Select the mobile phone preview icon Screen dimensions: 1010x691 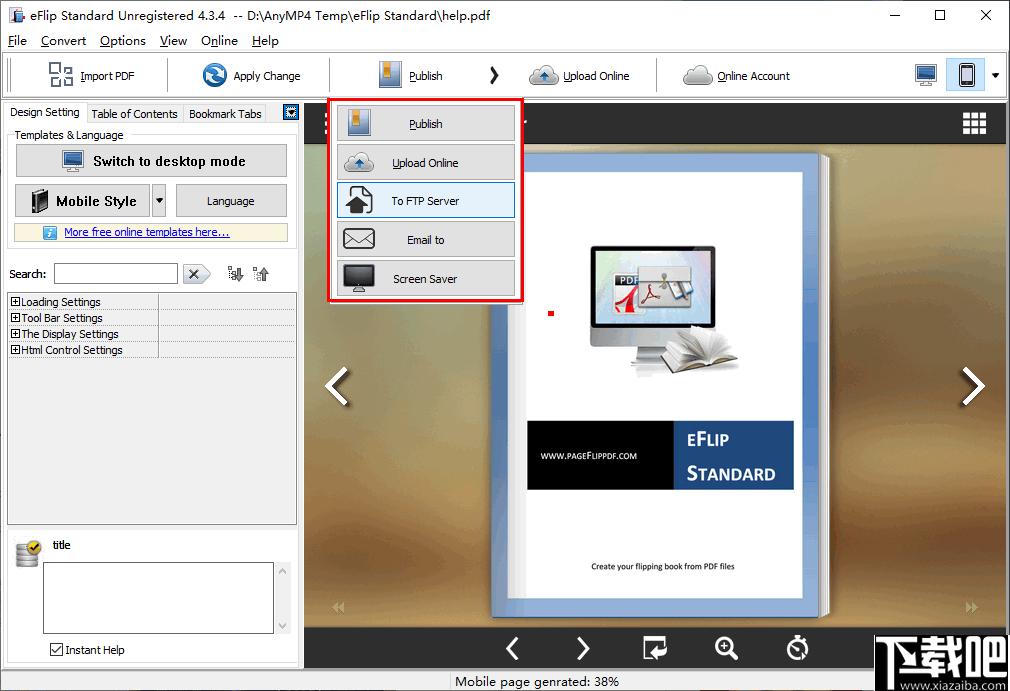click(x=966, y=75)
